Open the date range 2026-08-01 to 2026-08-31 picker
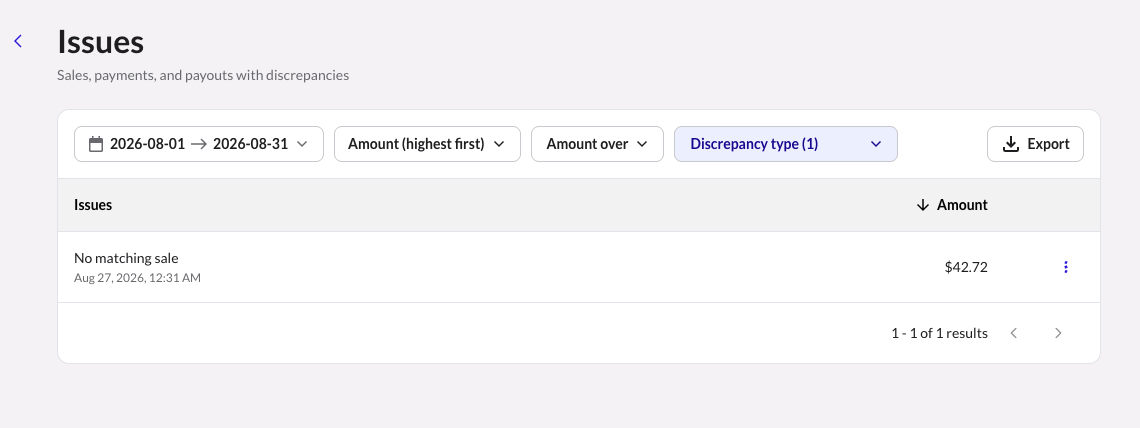This screenshot has width=1140, height=428. (198, 144)
